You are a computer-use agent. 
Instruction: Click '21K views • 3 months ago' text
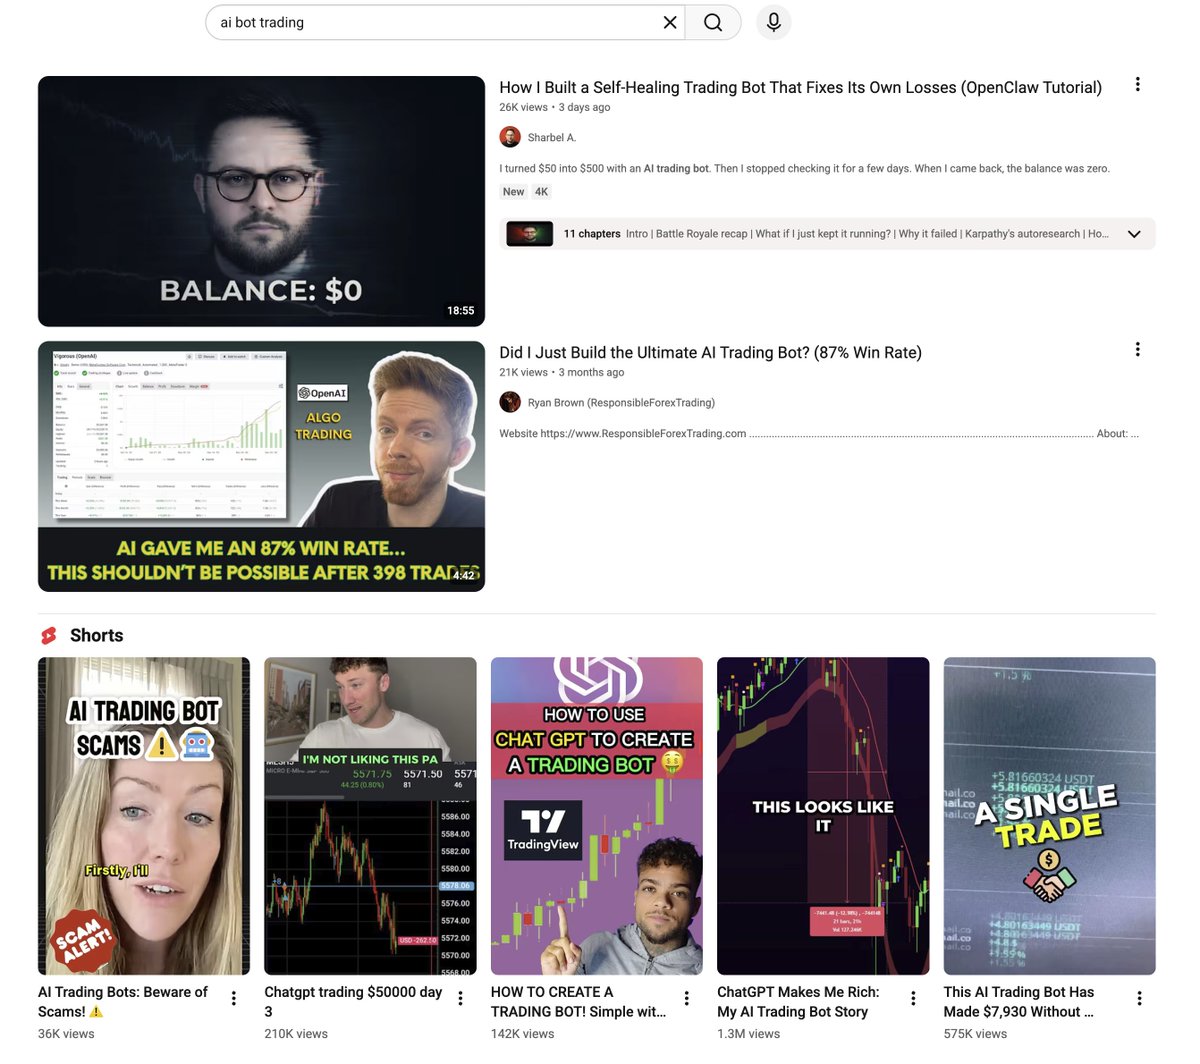pos(562,373)
